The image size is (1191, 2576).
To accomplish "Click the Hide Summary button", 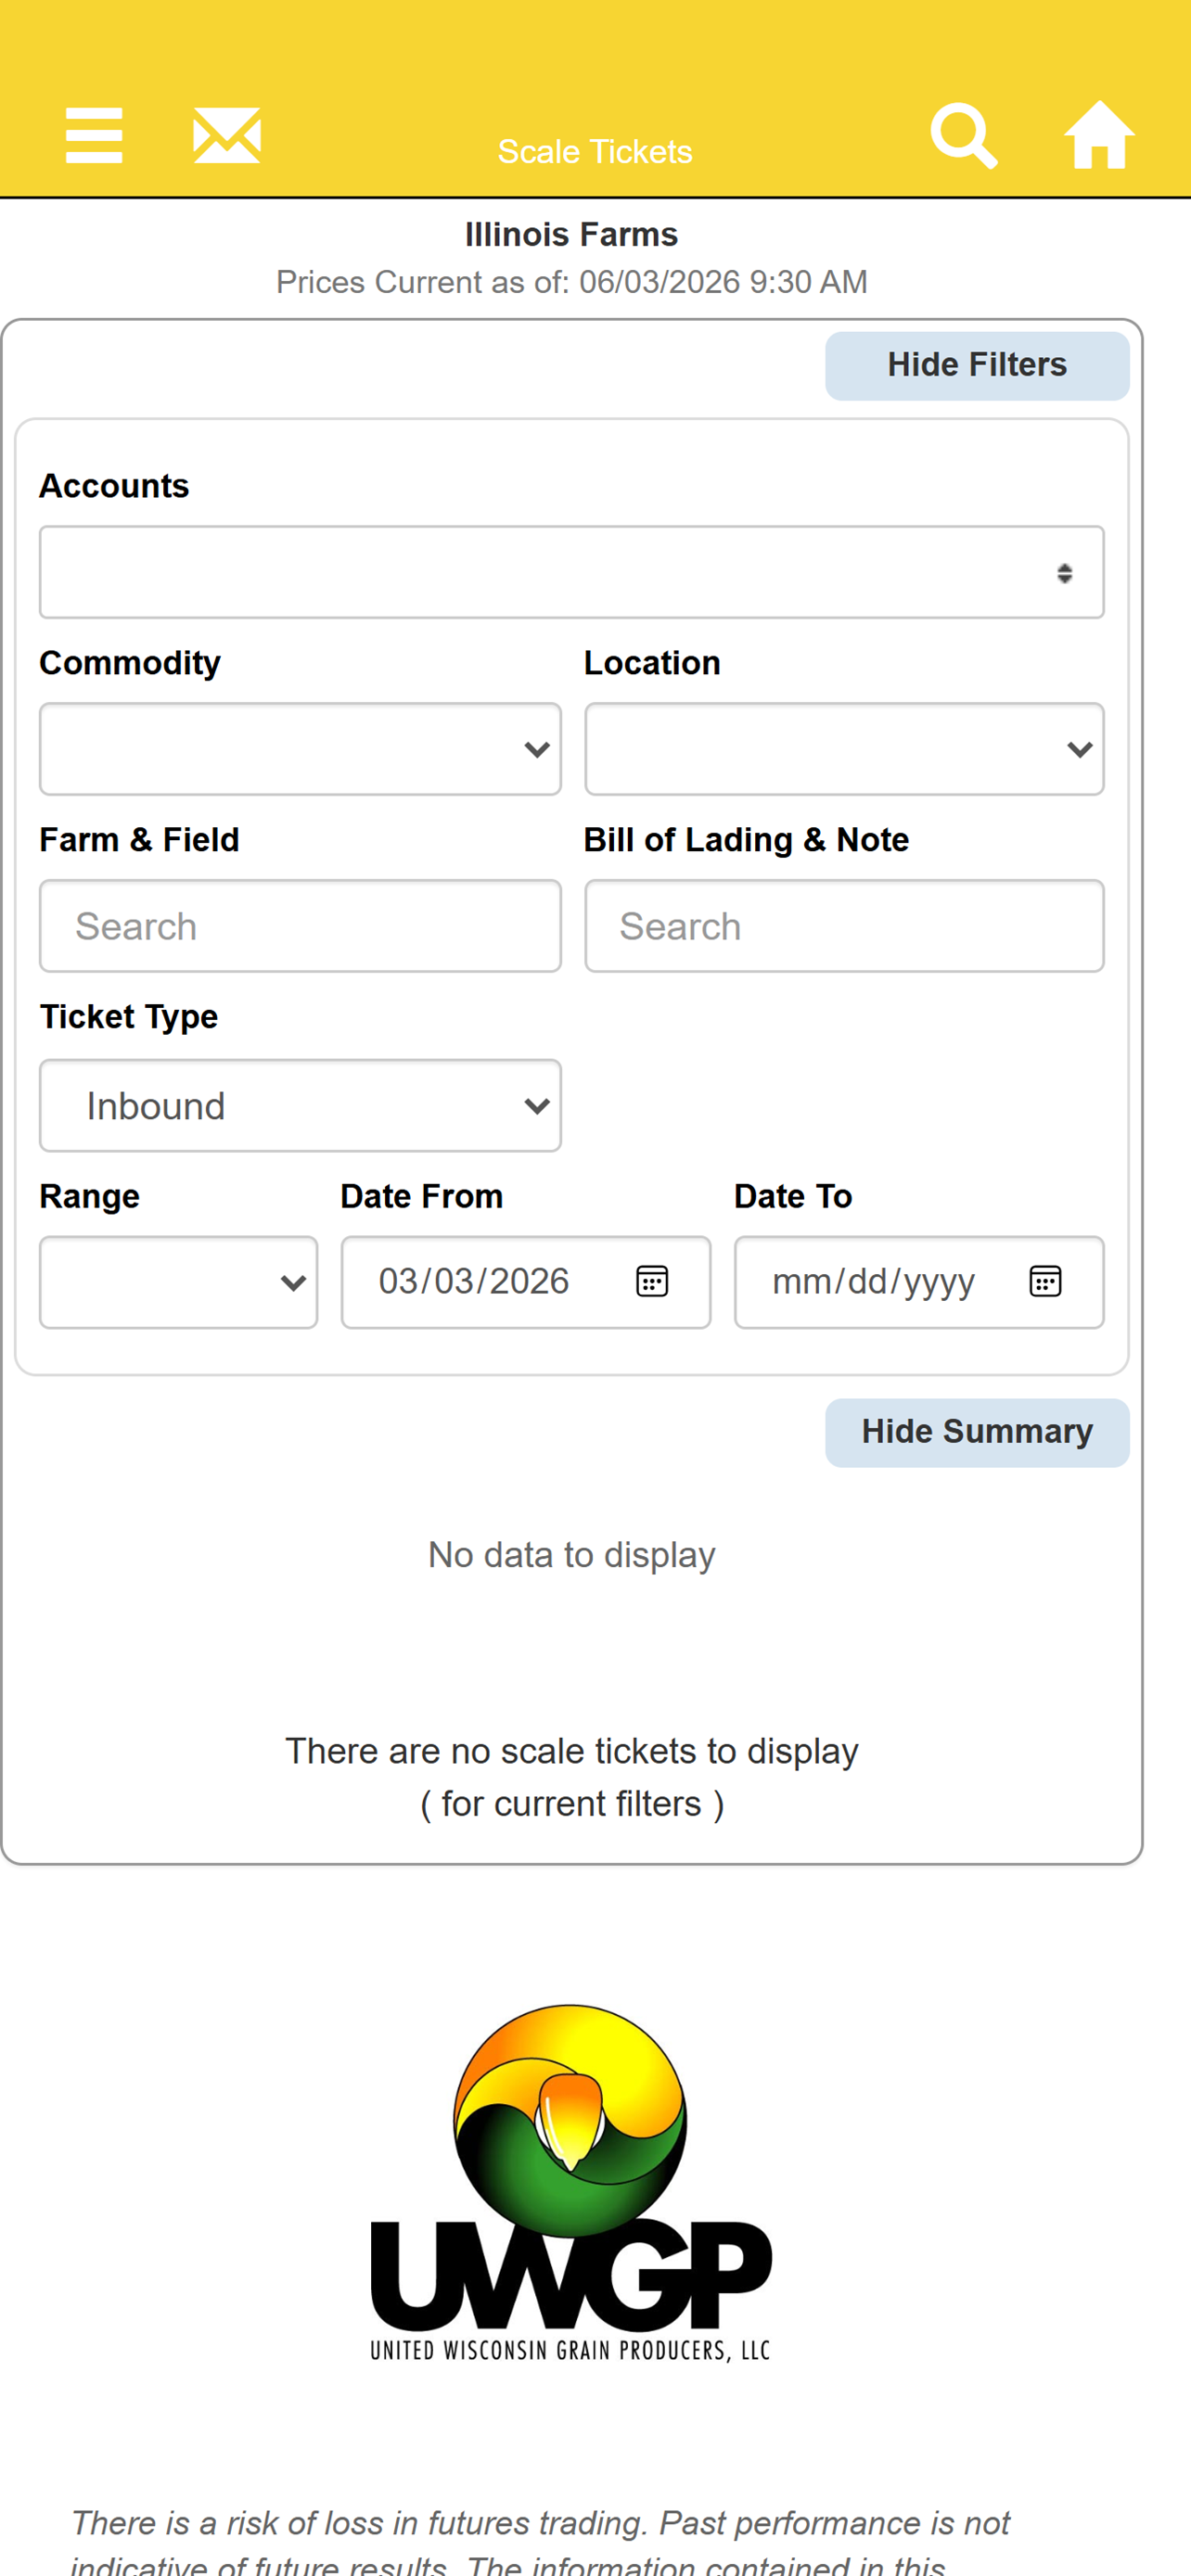I will (x=977, y=1433).
